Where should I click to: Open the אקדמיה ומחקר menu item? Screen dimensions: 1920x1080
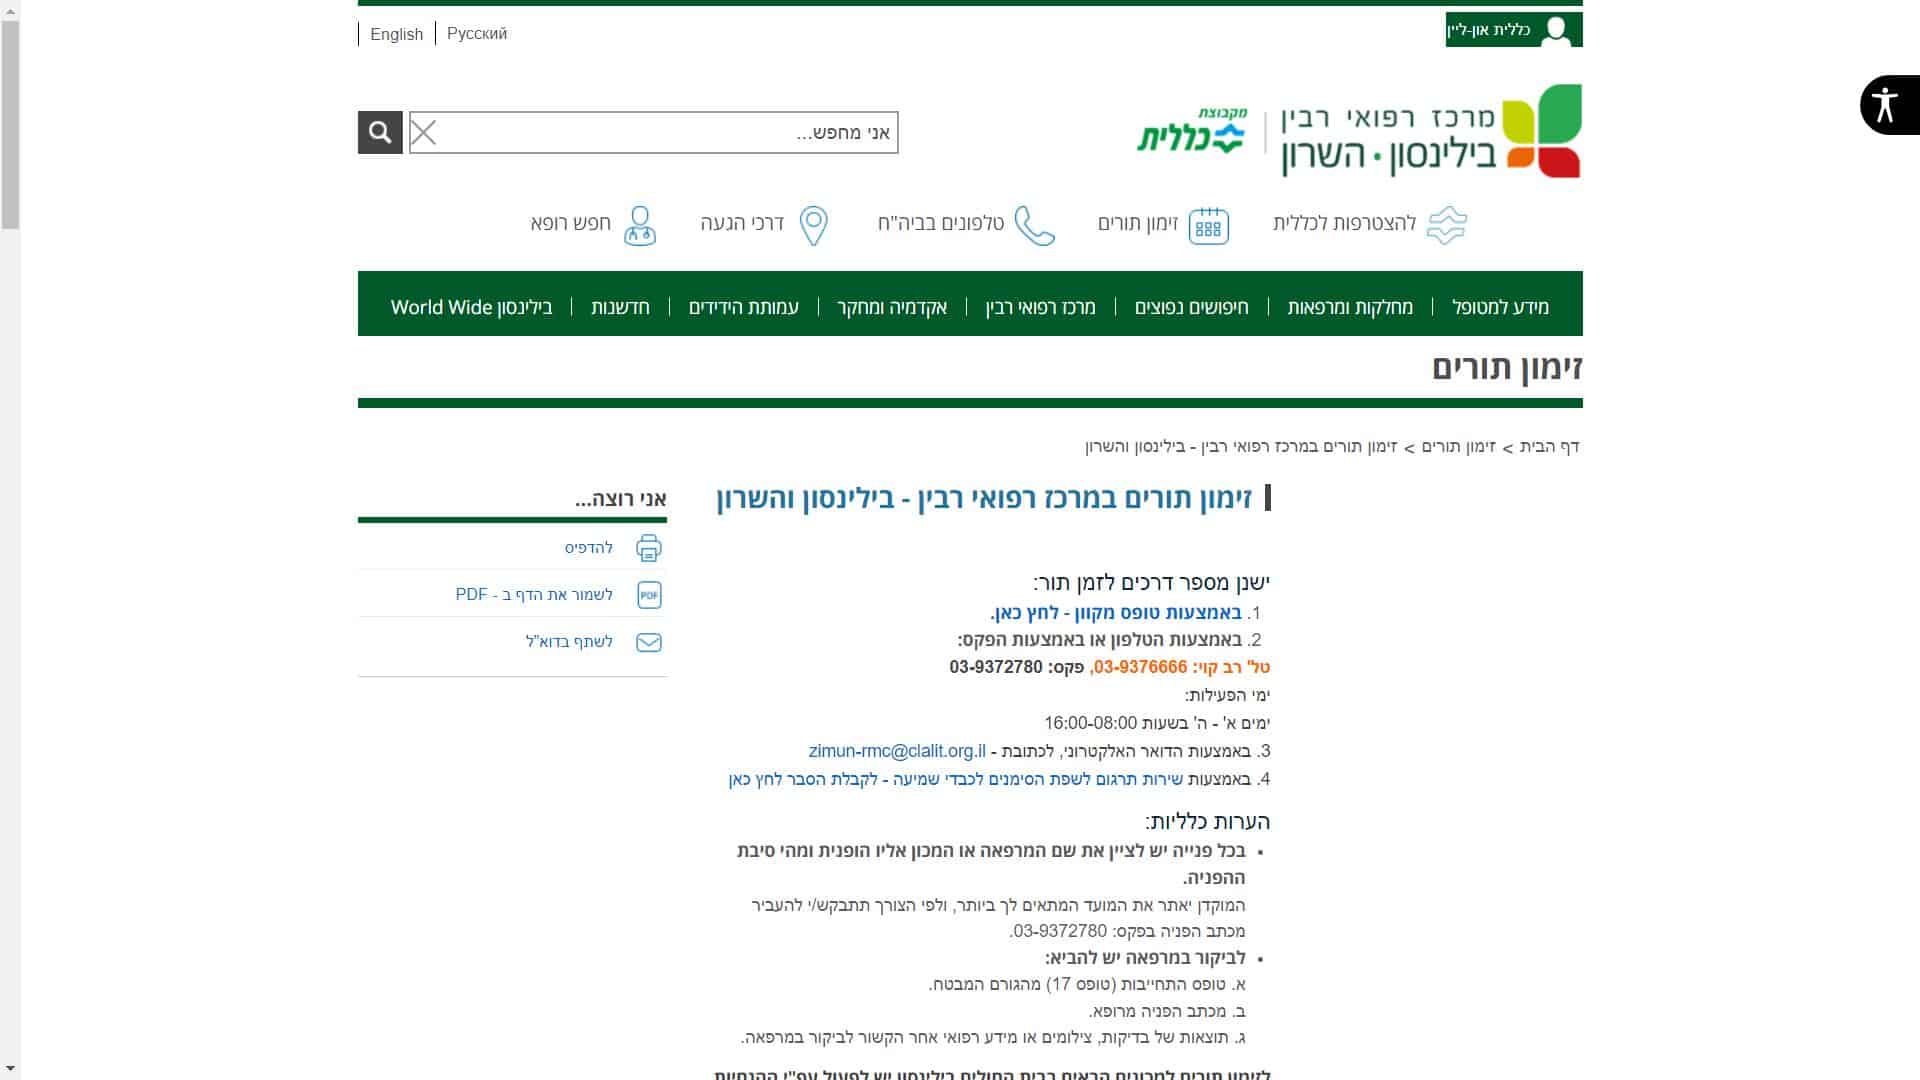892,307
